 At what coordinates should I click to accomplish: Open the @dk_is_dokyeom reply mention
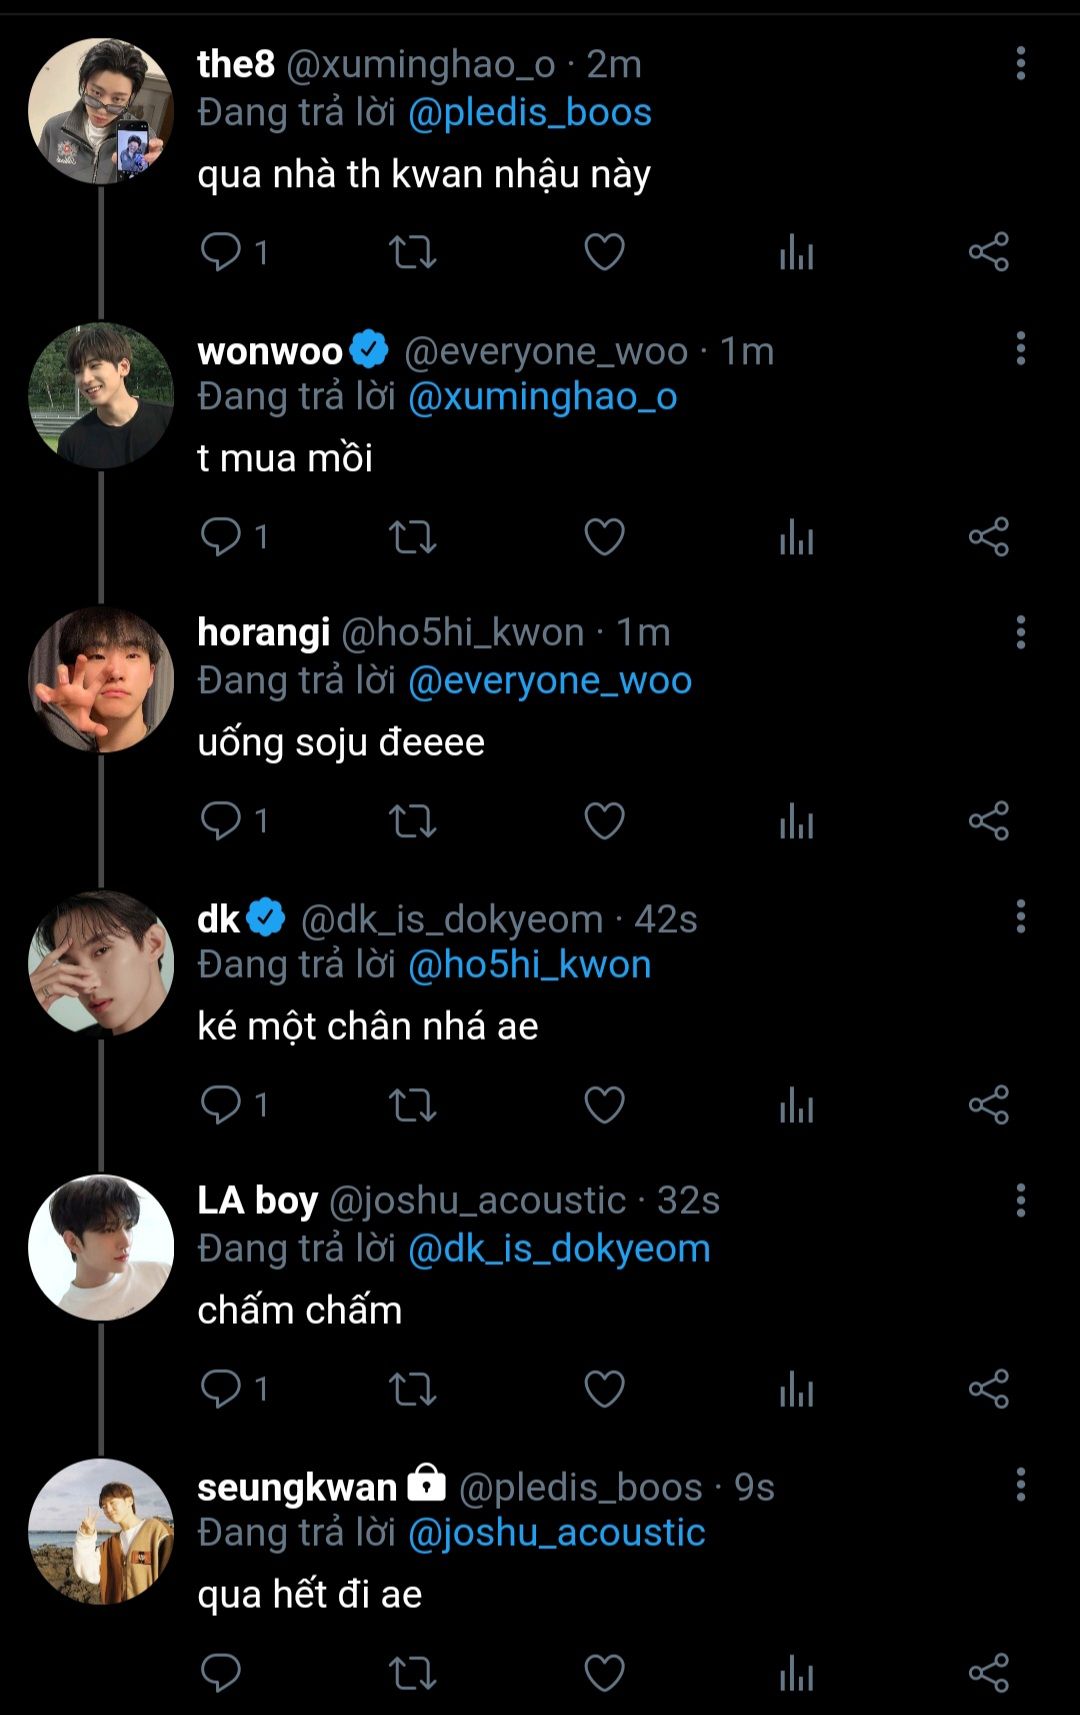[x=559, y=1249]
